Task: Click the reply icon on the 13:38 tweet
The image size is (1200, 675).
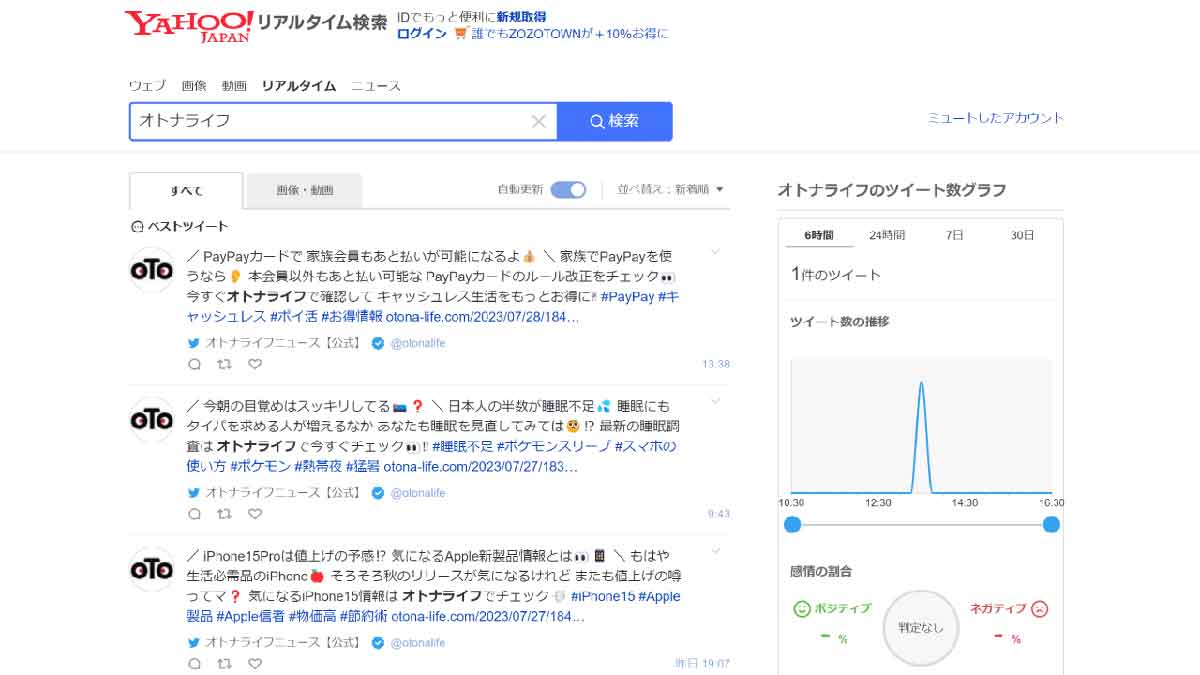Action: tap(195, 364)
